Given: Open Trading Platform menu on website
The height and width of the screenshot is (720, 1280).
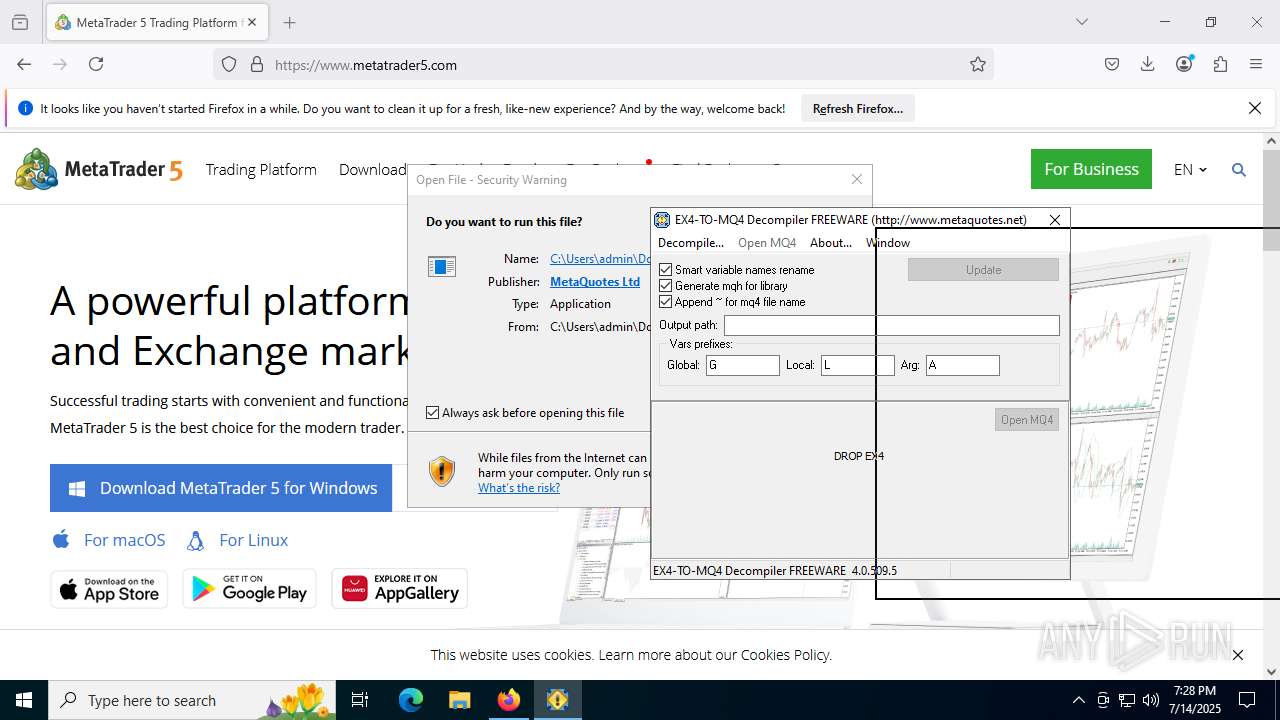Looking at the screenshot, I should (x=261, y=170).
